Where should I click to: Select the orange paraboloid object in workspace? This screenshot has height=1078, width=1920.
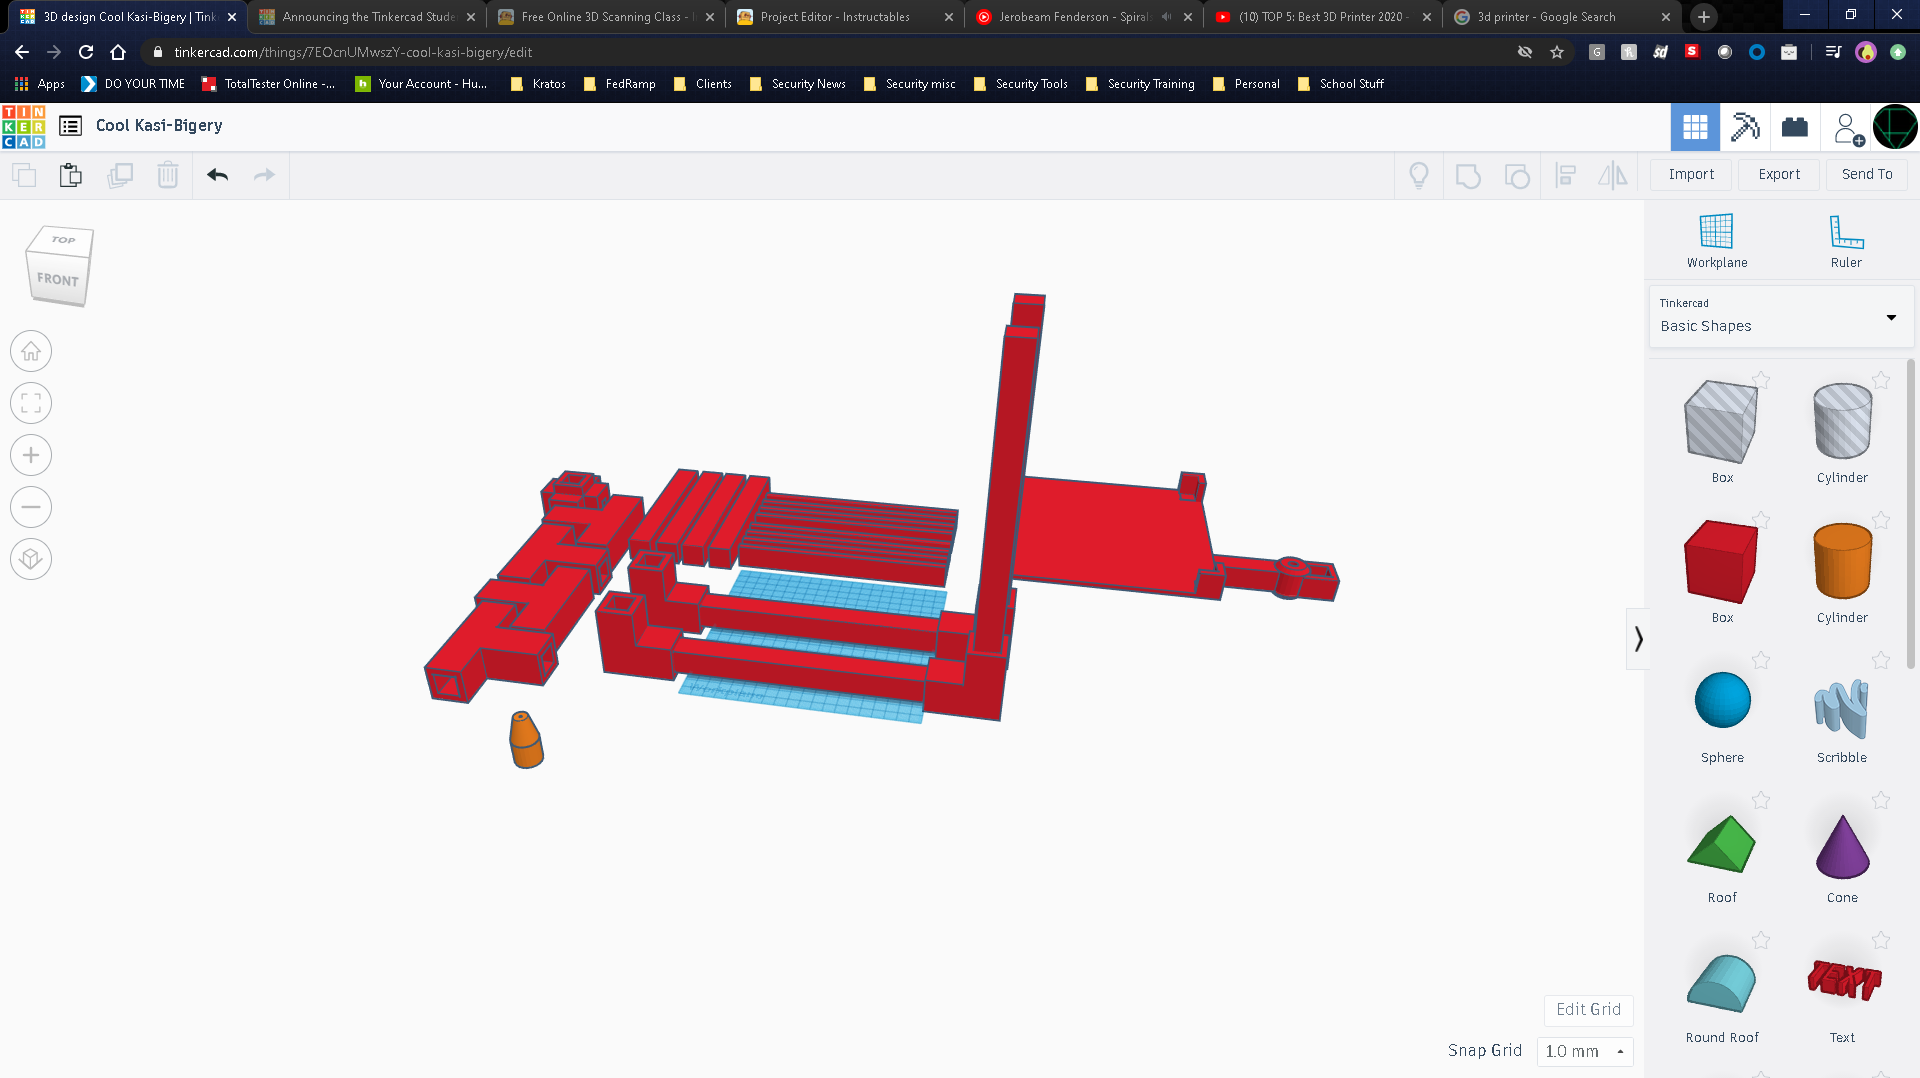[525, 740]
